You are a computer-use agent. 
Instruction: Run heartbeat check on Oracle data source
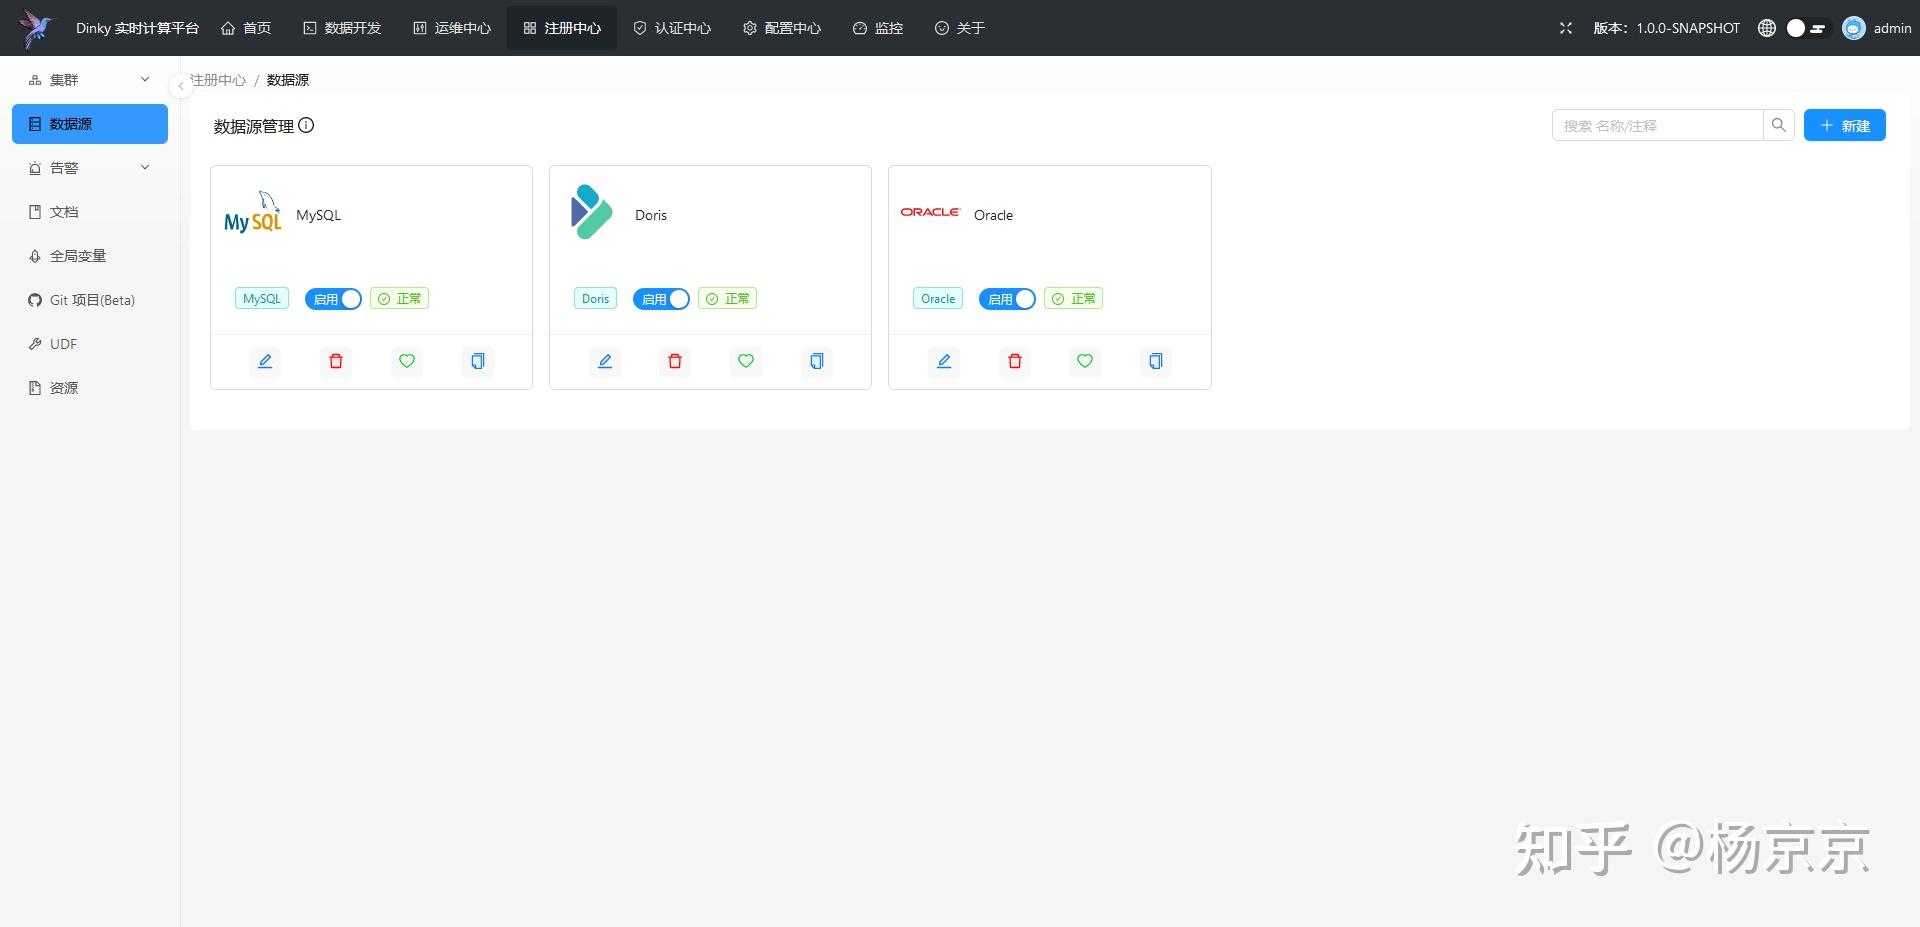click(1084, 361)
